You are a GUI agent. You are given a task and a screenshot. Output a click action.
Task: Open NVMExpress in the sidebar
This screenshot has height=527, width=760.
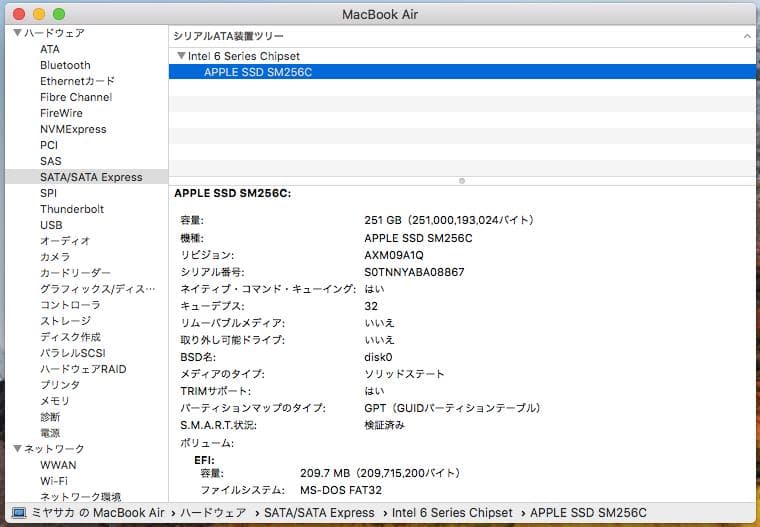pyautogui.click(x=73, y=129)
